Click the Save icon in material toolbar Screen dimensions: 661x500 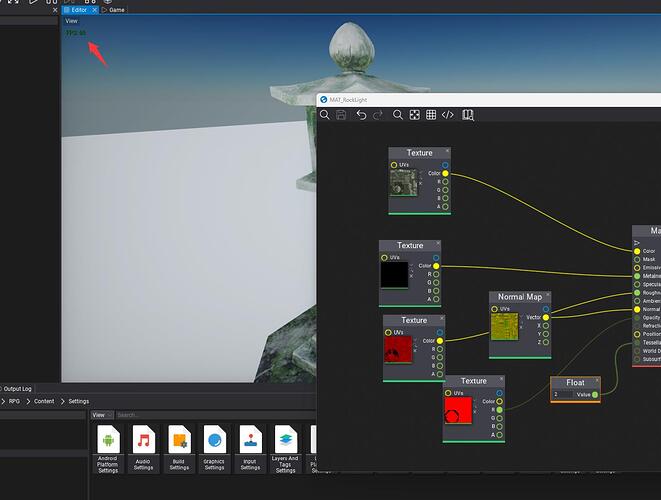tap(342, 115)
